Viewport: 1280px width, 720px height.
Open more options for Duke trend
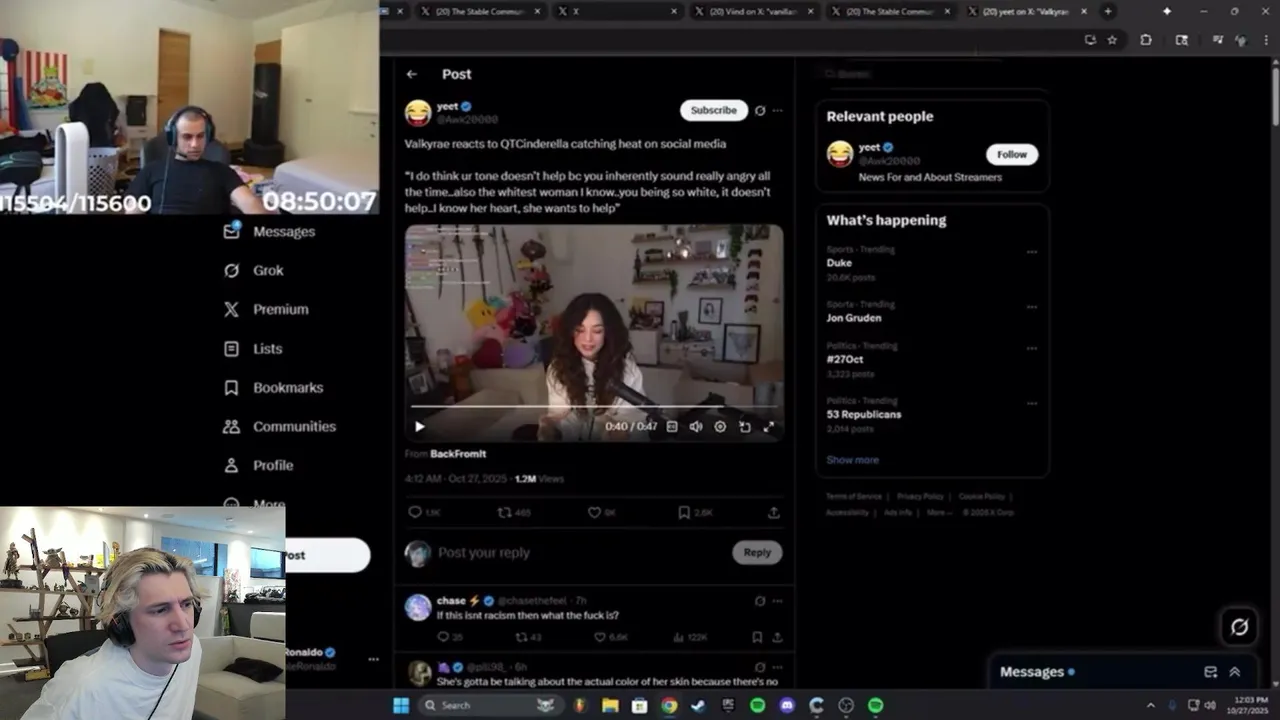(1032, 252)
